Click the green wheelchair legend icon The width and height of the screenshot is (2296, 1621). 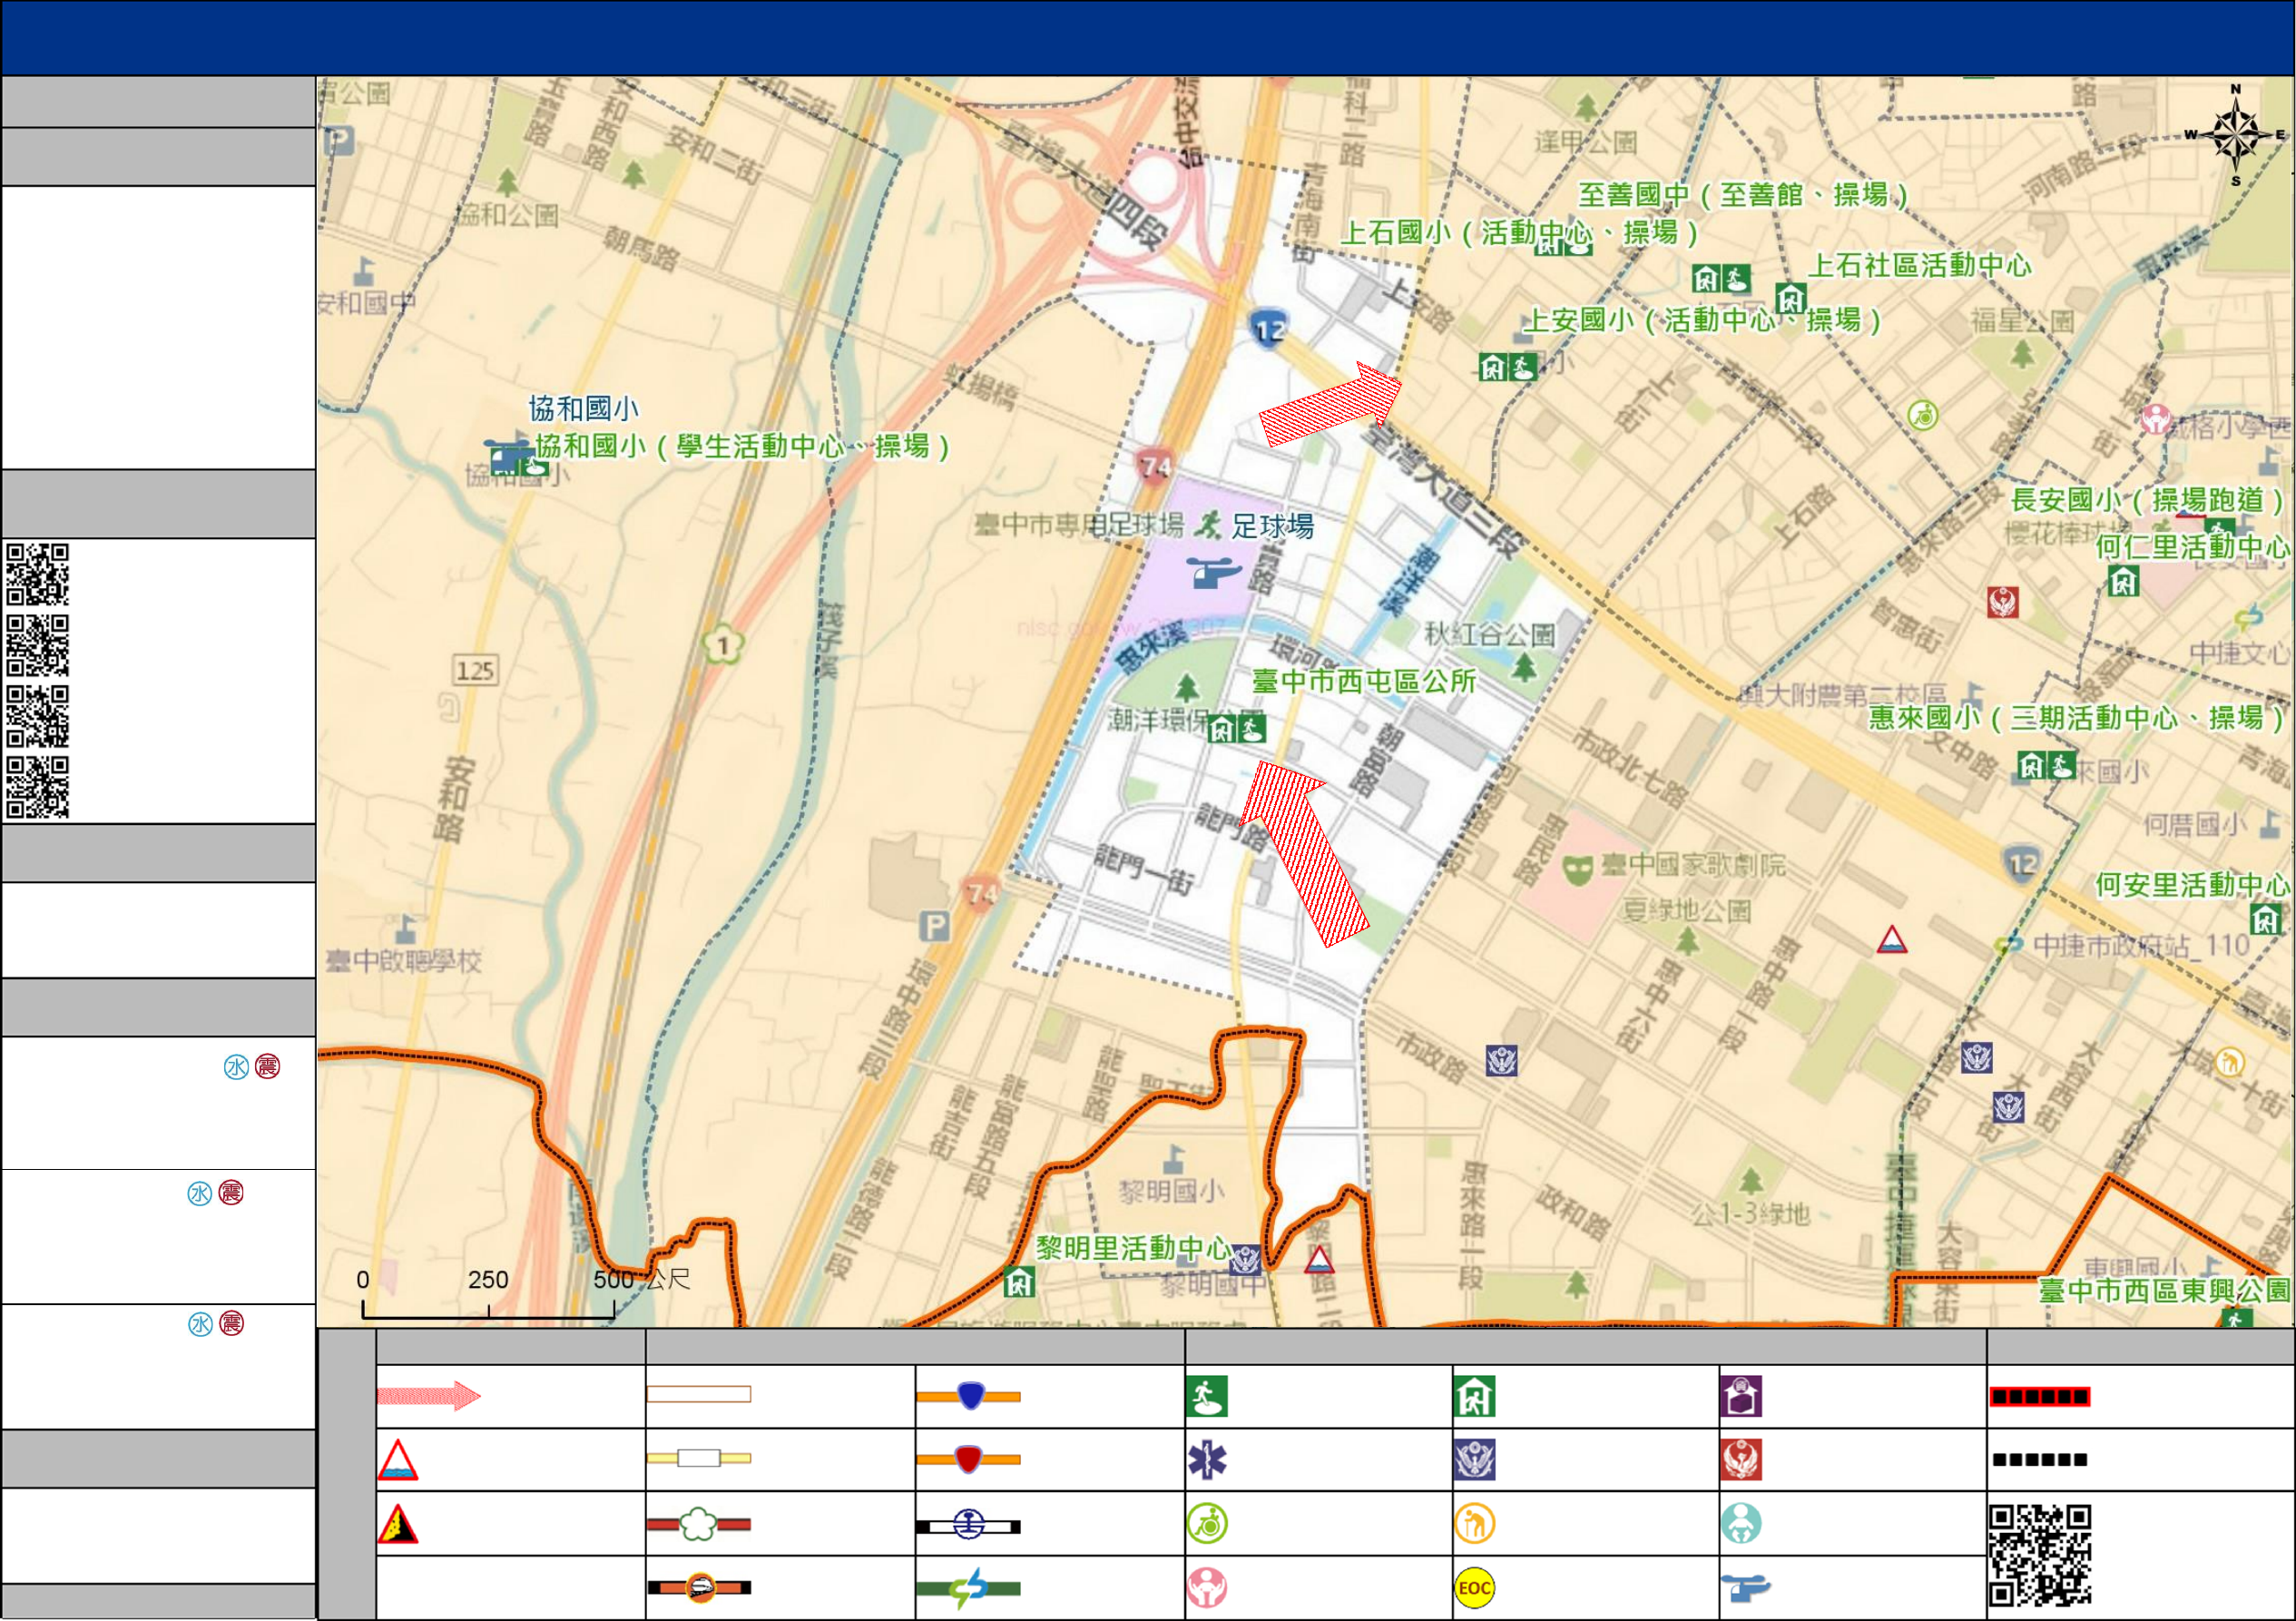coord(1207,1524)
